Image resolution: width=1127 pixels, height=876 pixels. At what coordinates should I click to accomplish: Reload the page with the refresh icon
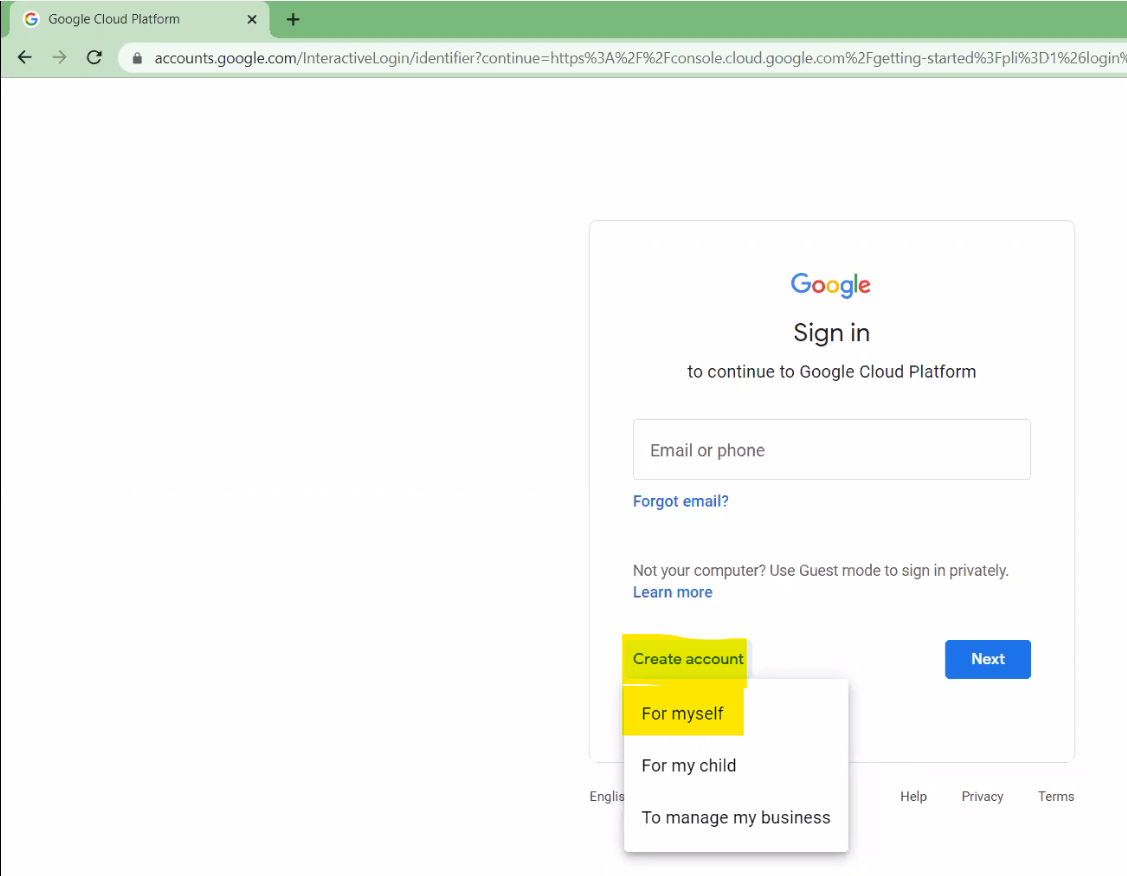[94, 57]
